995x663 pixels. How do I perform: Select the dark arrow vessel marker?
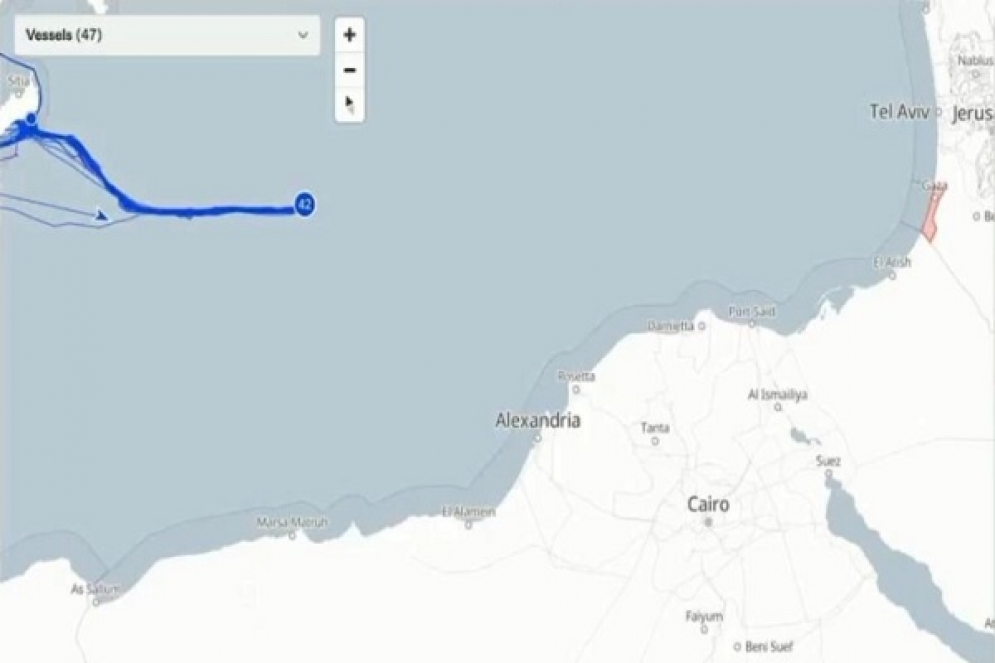coord(102,215)
